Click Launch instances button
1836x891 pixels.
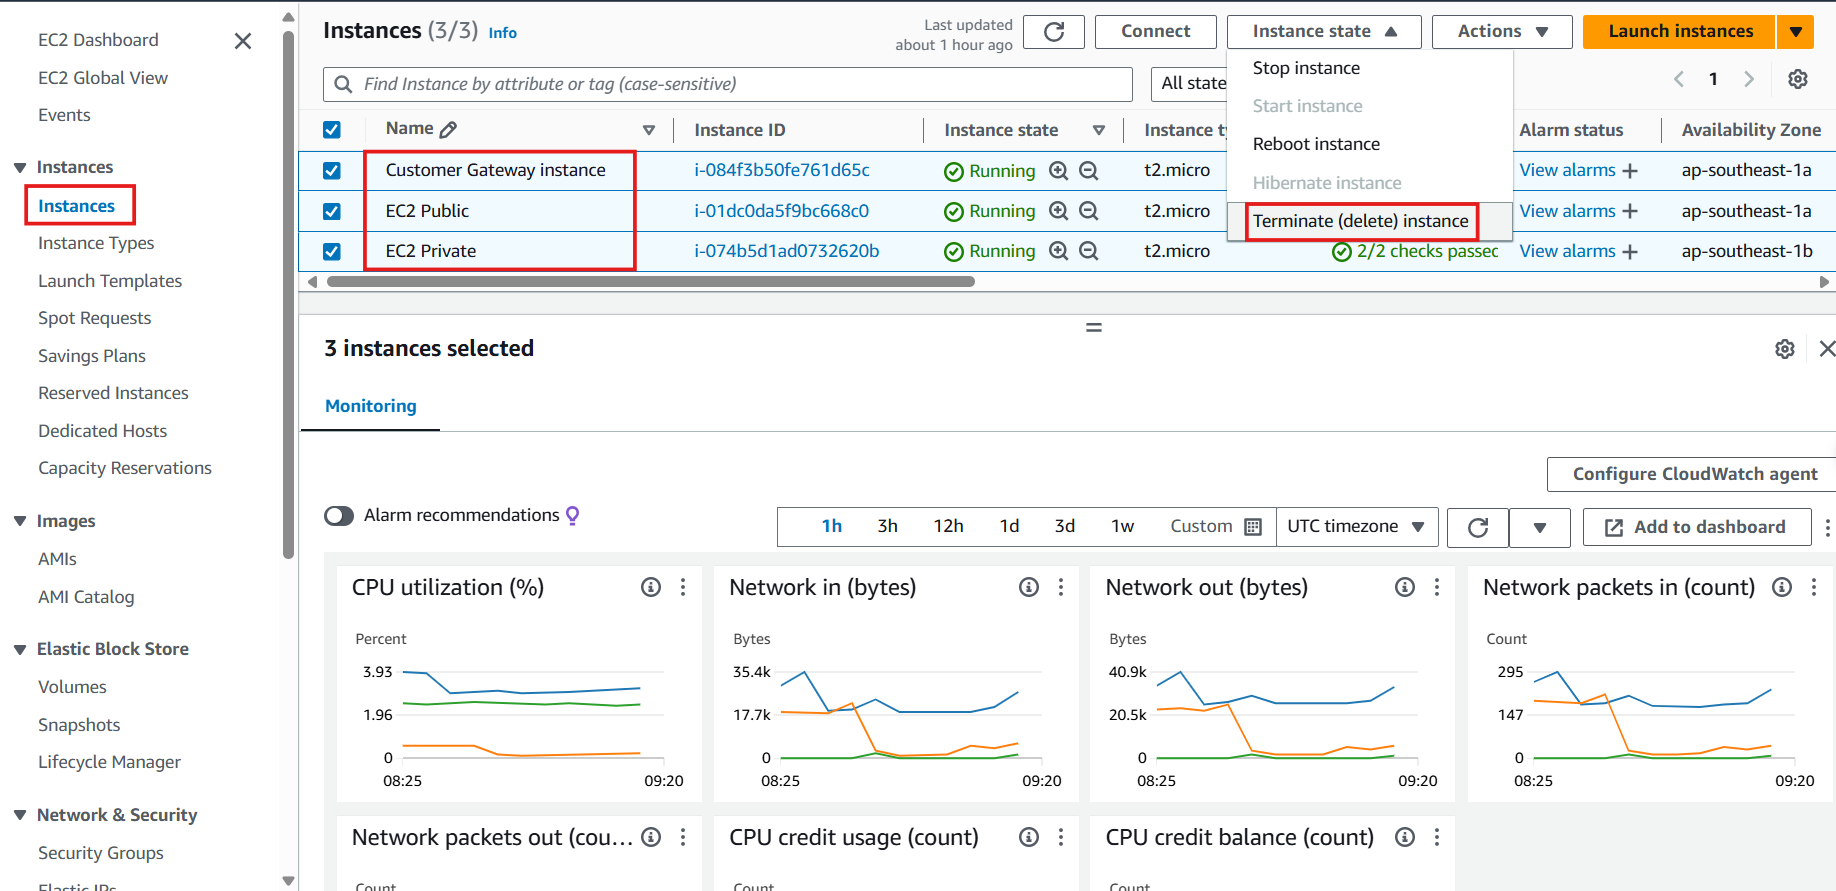click(1680, 32)
